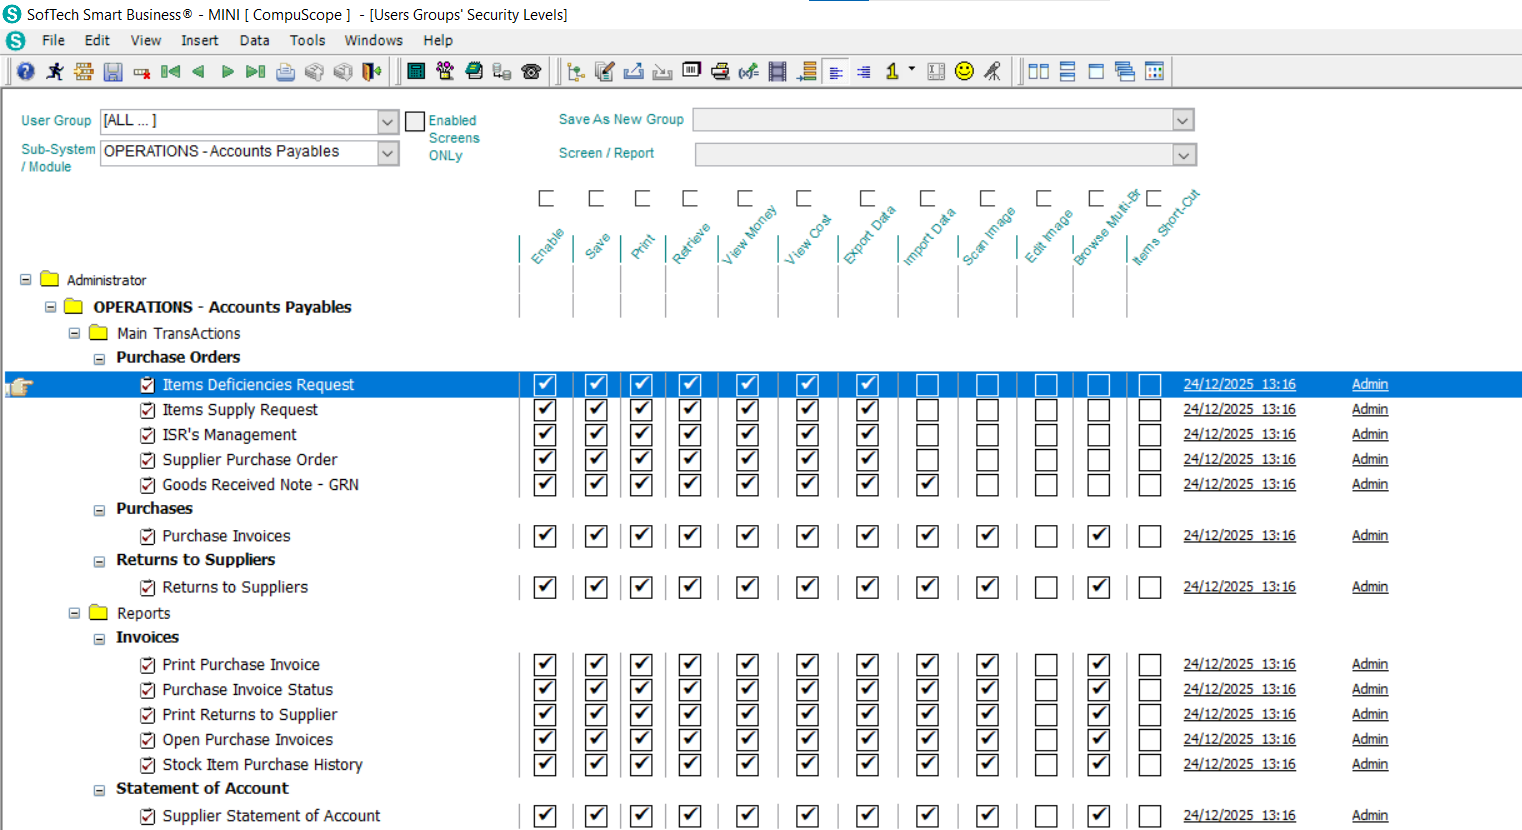Click the floppy disk Save icon

click(113, 71)
